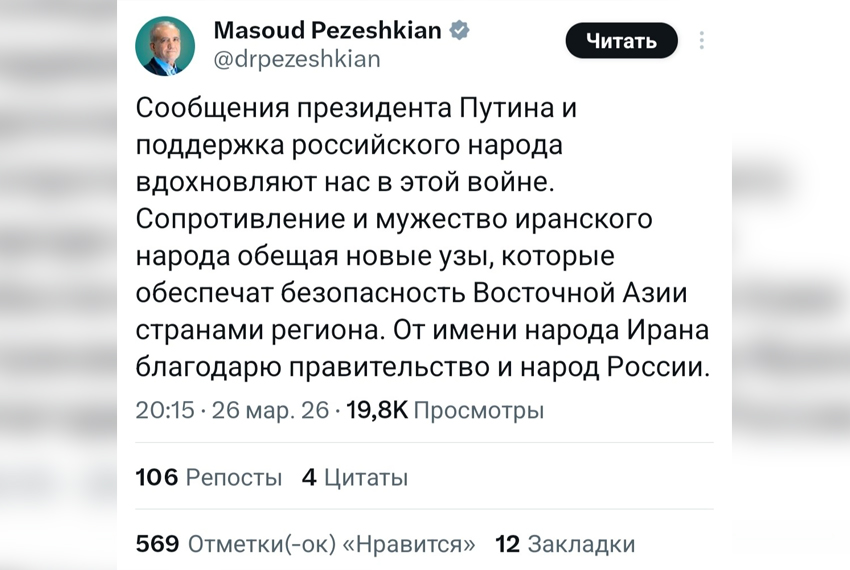
Task: Click the 12 Закладки bookmarks count
Action: (565, 544)
